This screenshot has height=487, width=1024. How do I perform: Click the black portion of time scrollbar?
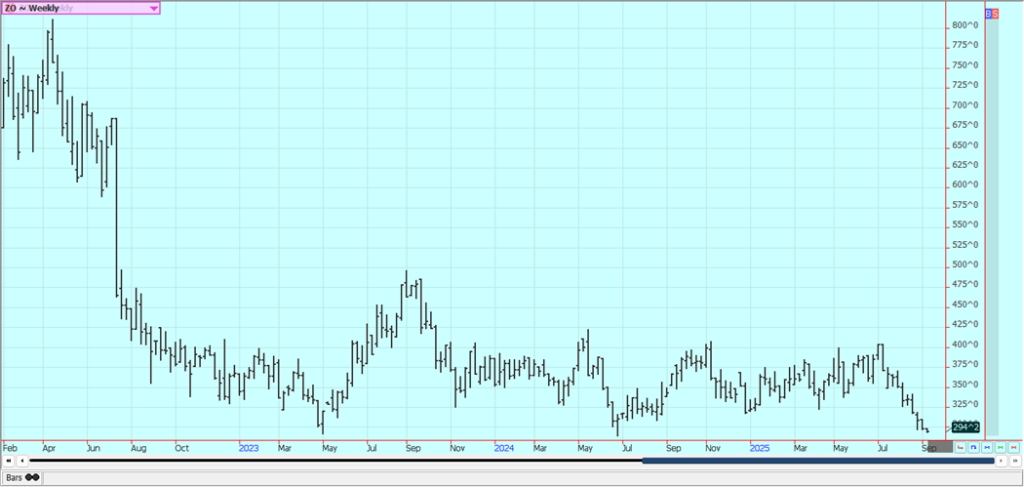click(336, 461)
